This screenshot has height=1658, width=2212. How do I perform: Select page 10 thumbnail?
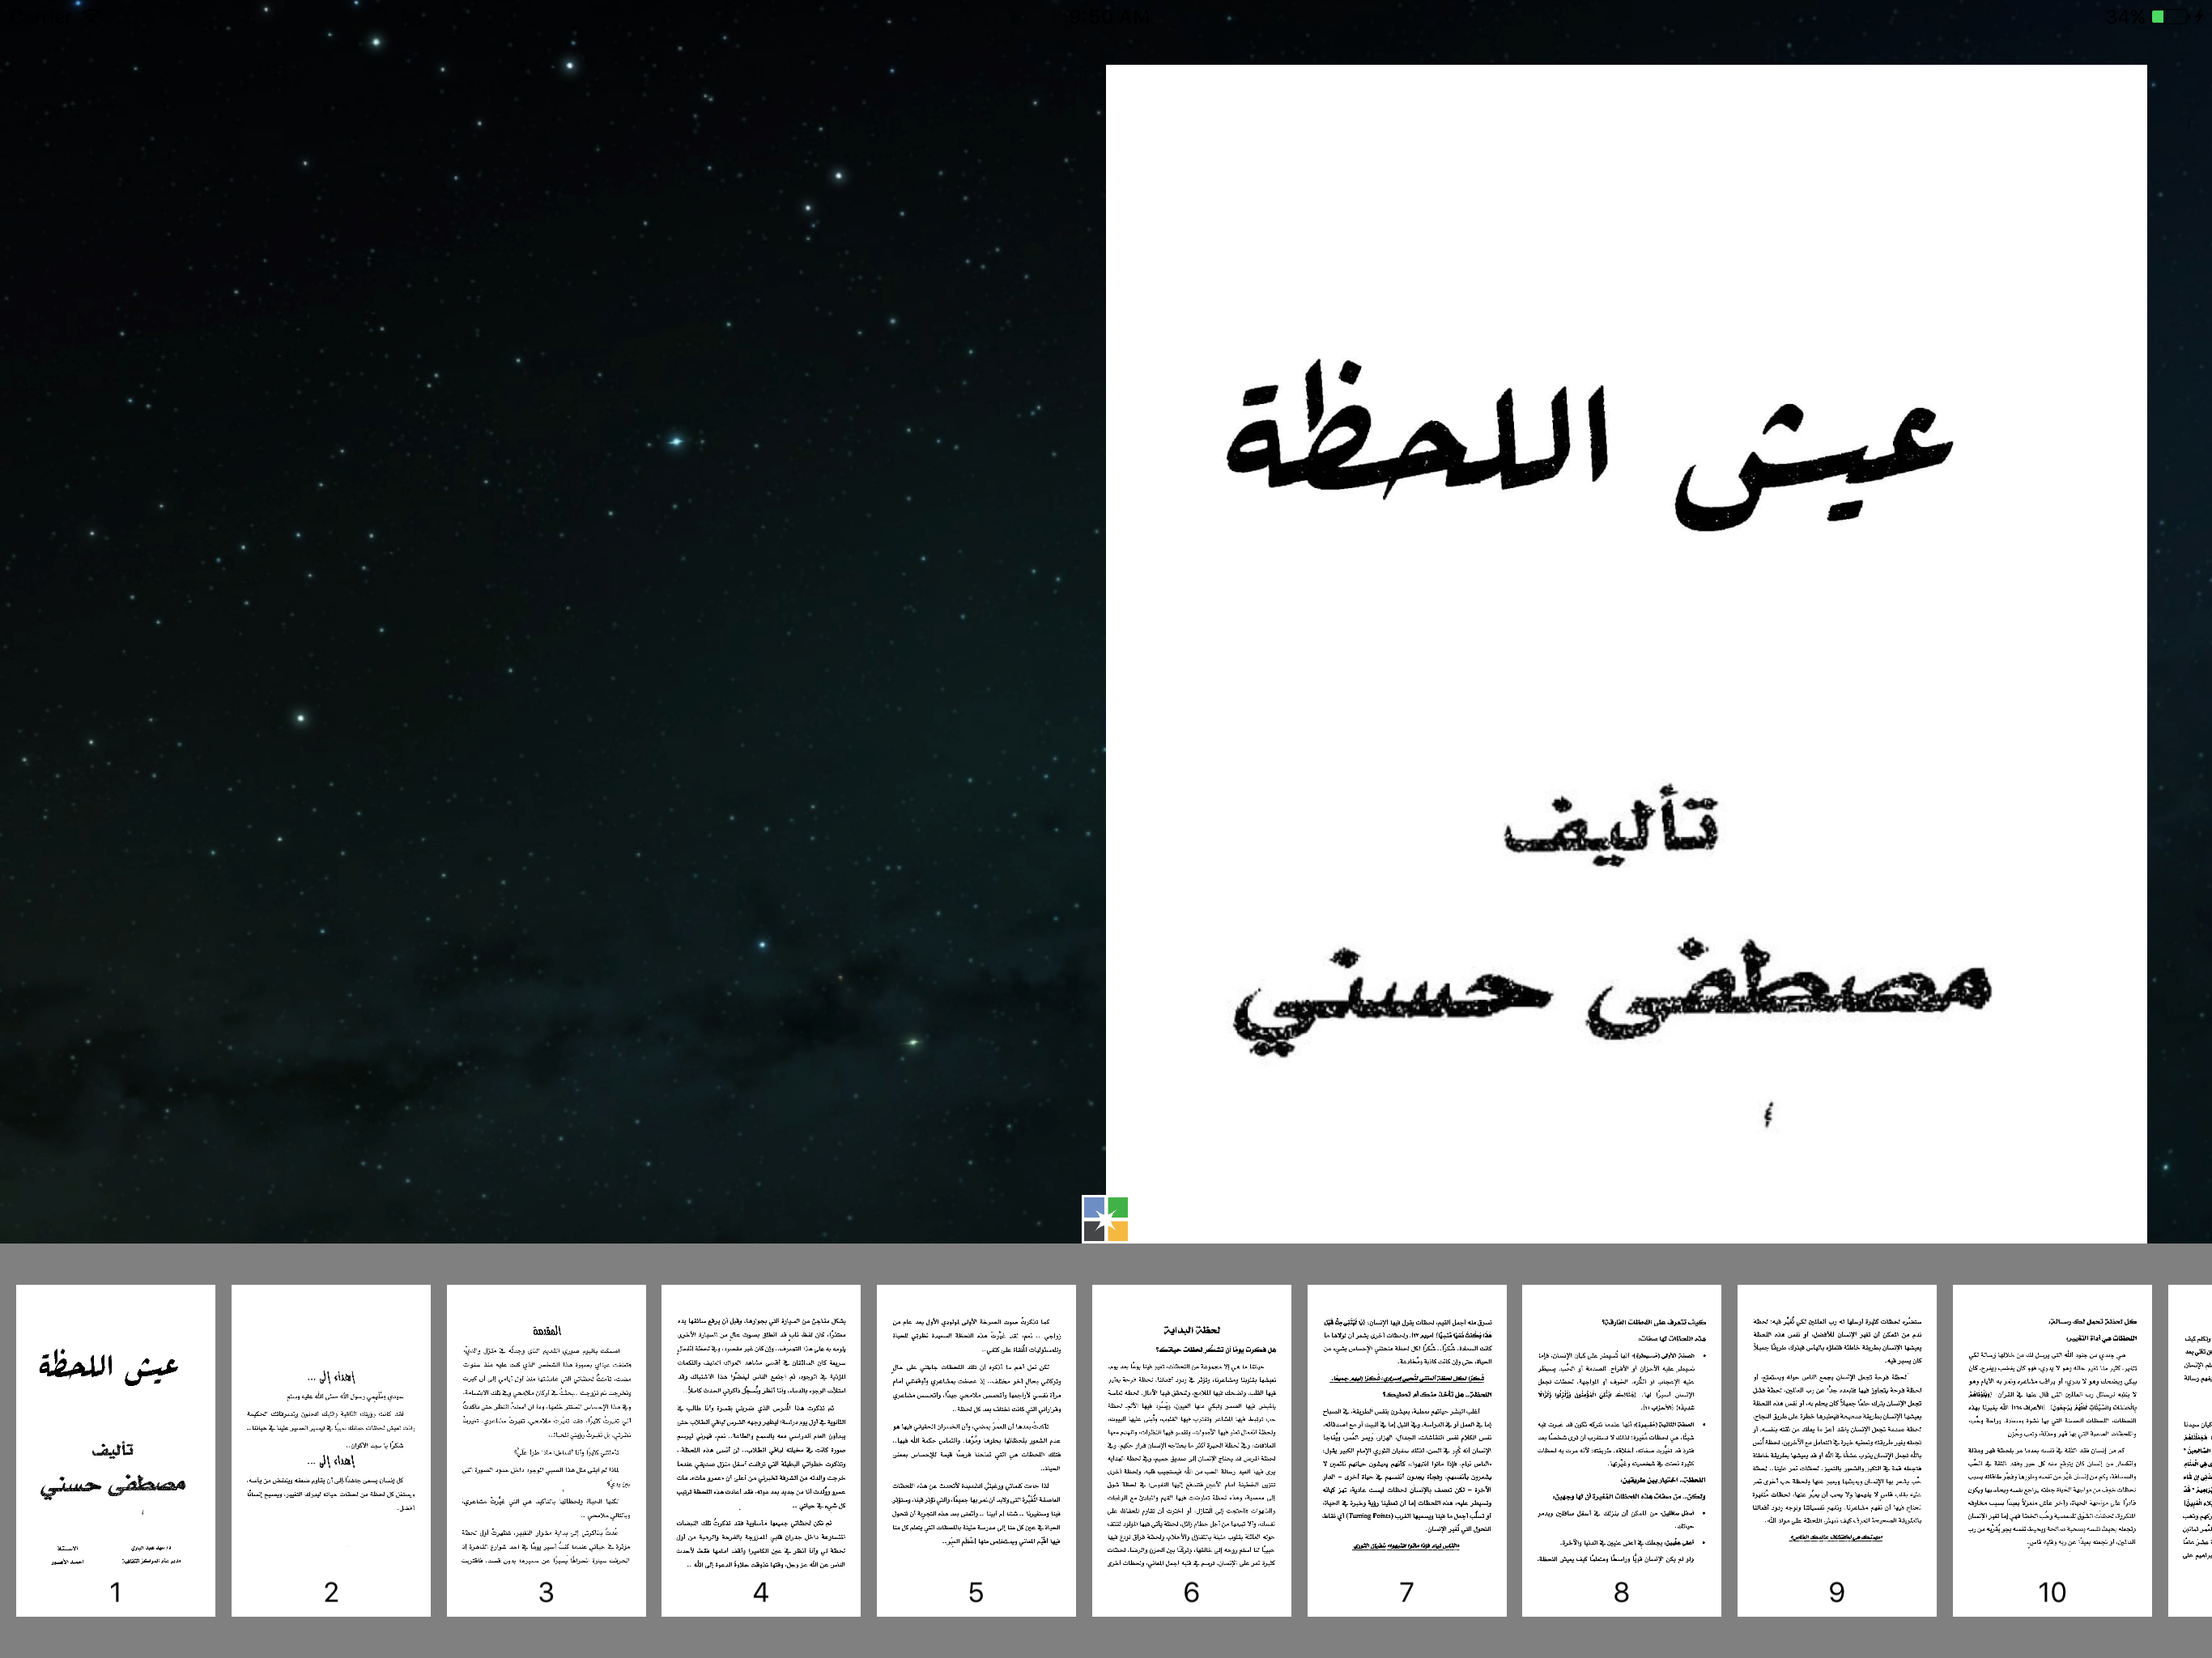(2052, 1450)
